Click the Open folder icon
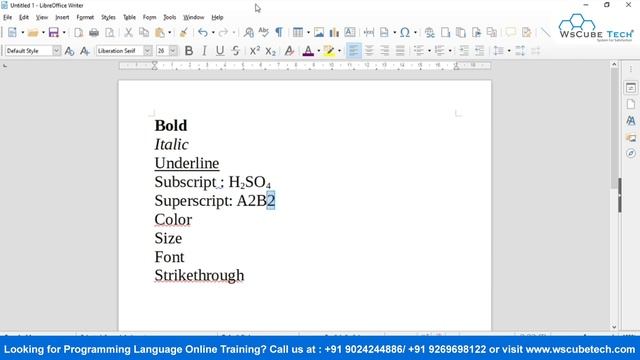This screenshot has width=640, height=360. click(33, 33)
